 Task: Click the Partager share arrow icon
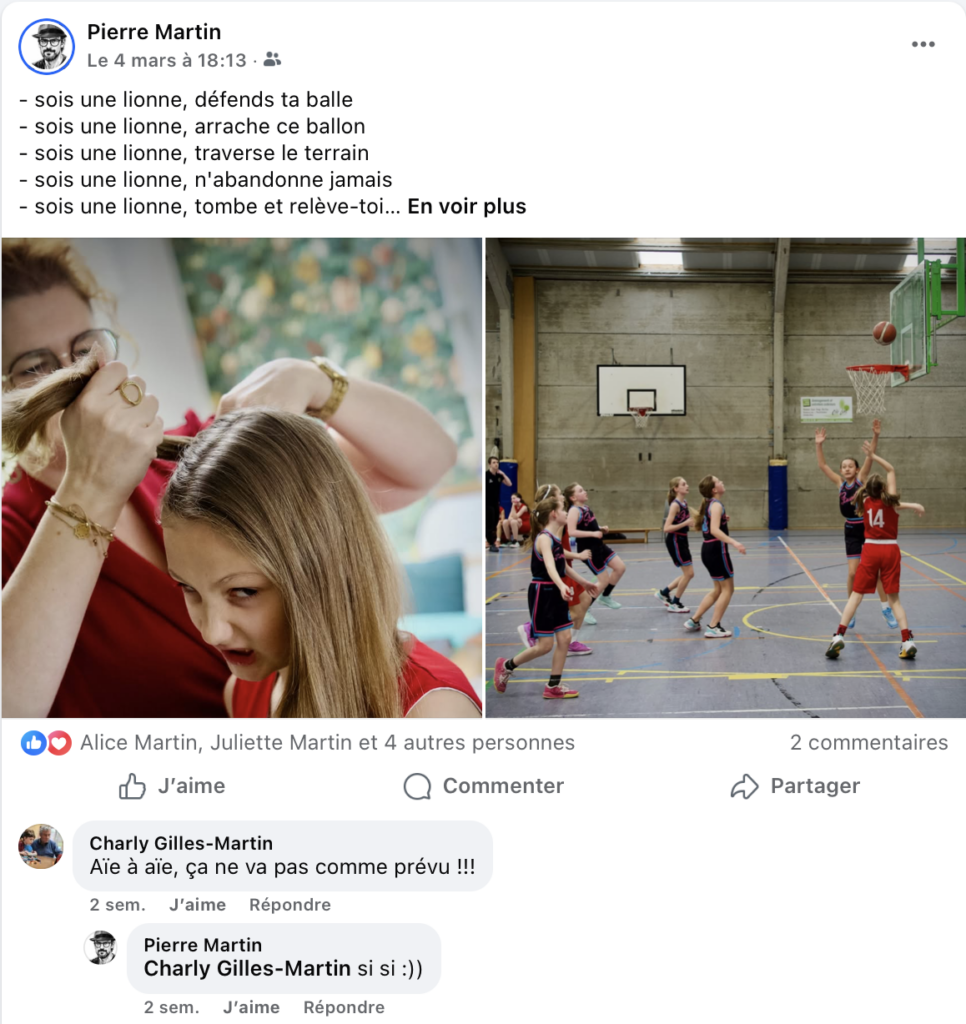pyautogui.click(x=745, y=786)
